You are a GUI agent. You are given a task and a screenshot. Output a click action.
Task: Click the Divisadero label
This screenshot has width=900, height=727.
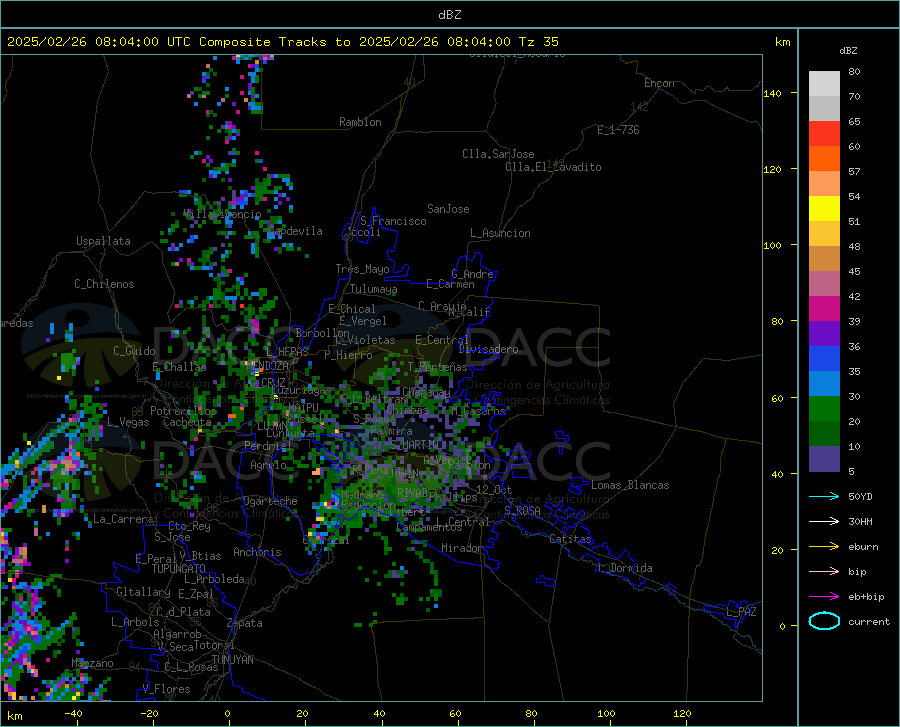coord(488,349)
